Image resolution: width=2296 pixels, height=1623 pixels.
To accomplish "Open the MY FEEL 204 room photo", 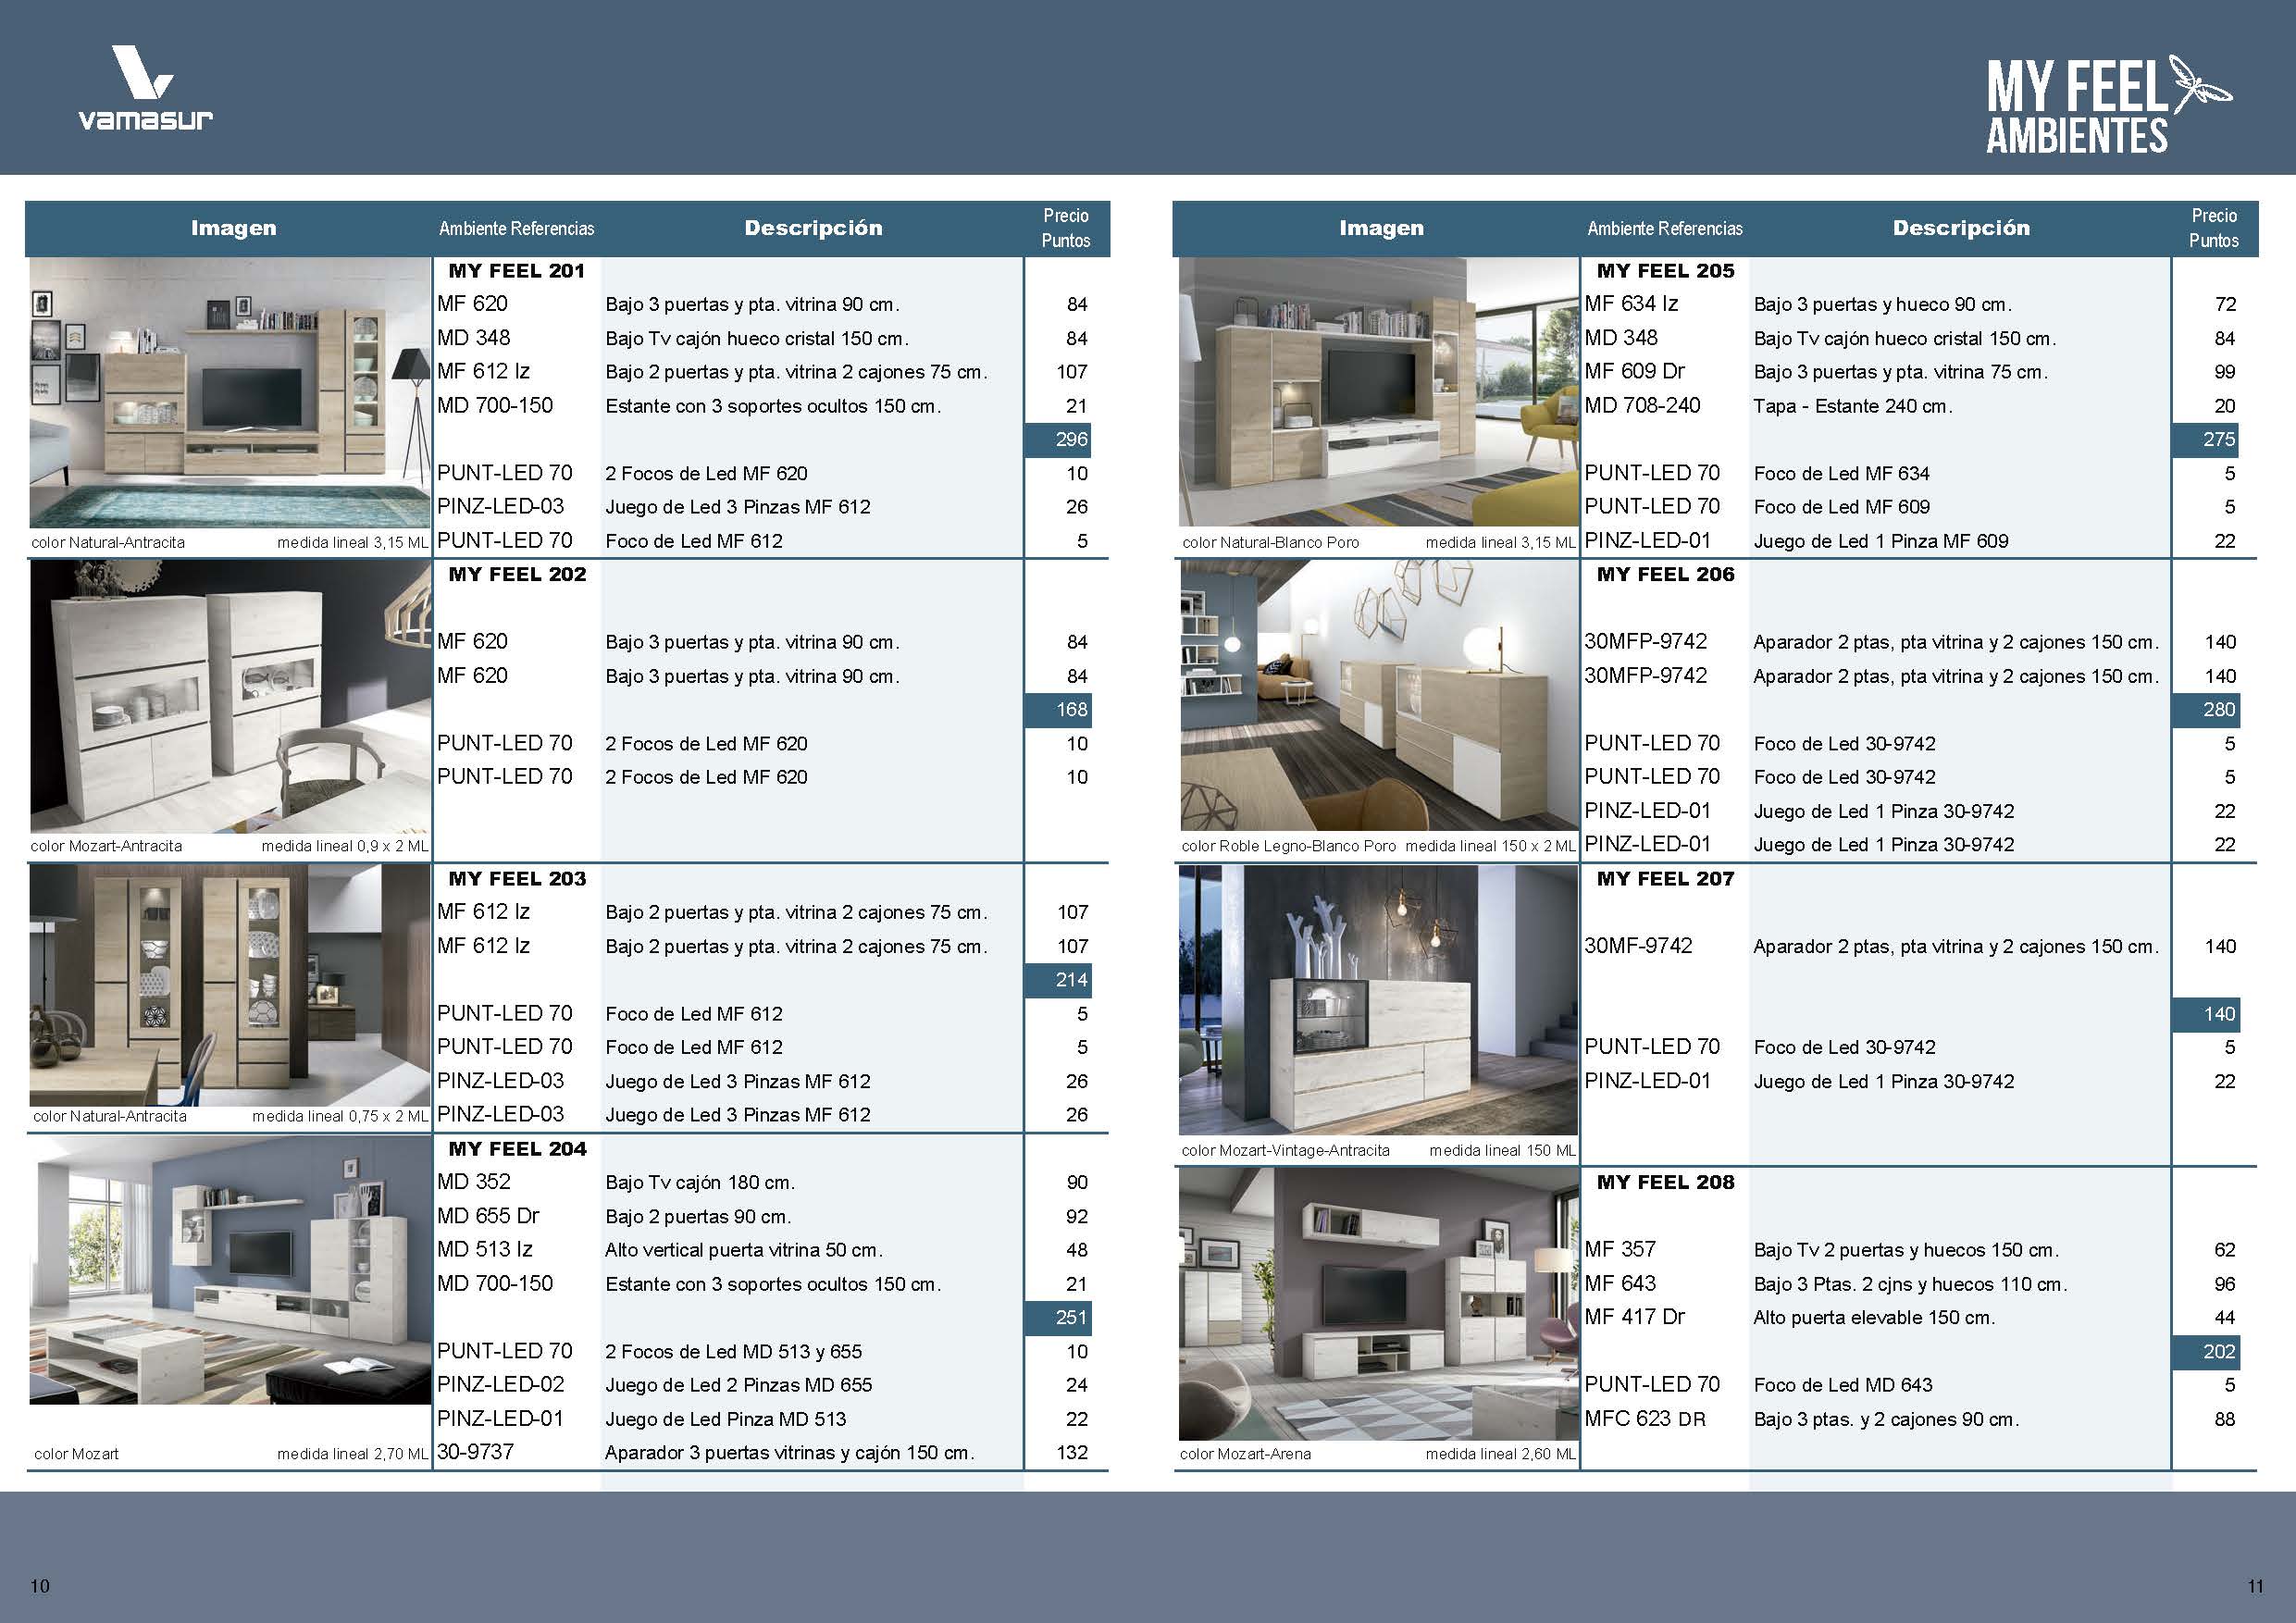I will pyautogui.click(x=230, y=1270).
